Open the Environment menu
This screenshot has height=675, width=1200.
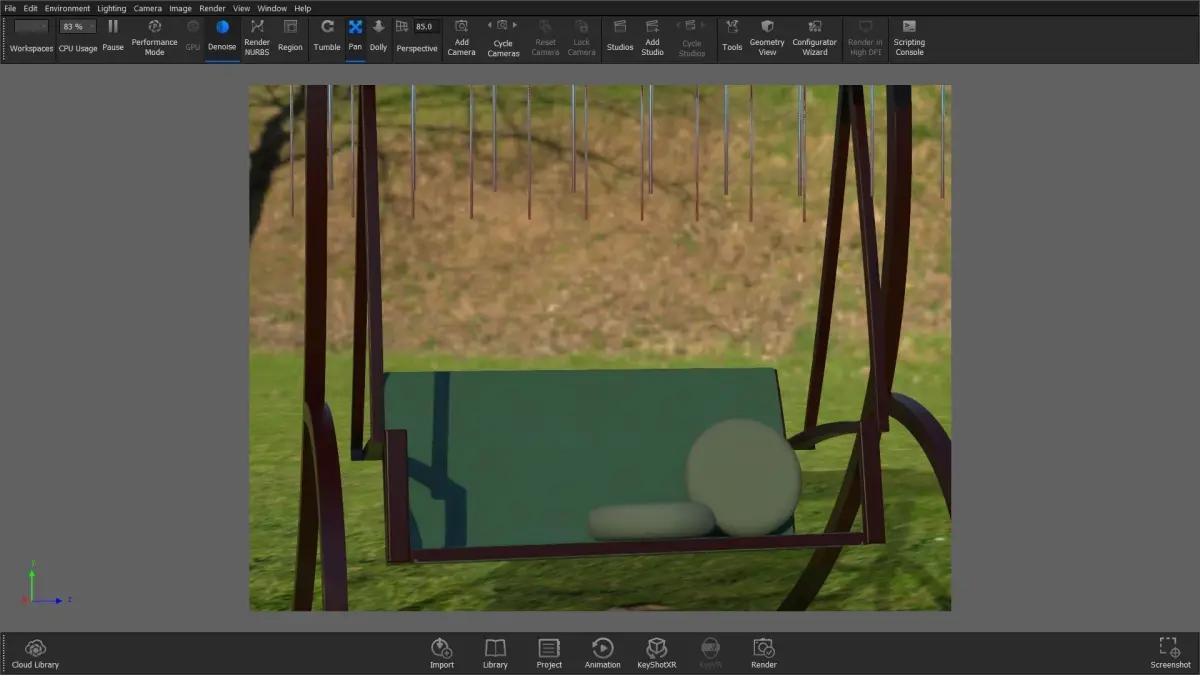click(67, 8)
